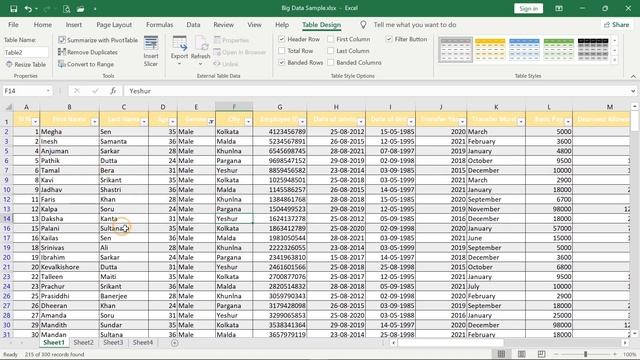
Task: Click the zoom slider handle
Action: pyautogui.click(x=585, y=354)
